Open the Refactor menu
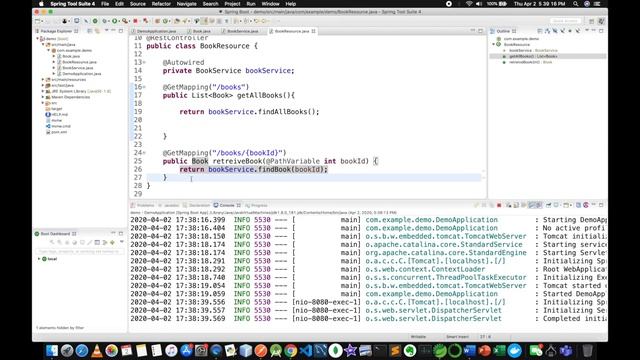The width and height of the screenshot is (640, 360). (161, 4)
